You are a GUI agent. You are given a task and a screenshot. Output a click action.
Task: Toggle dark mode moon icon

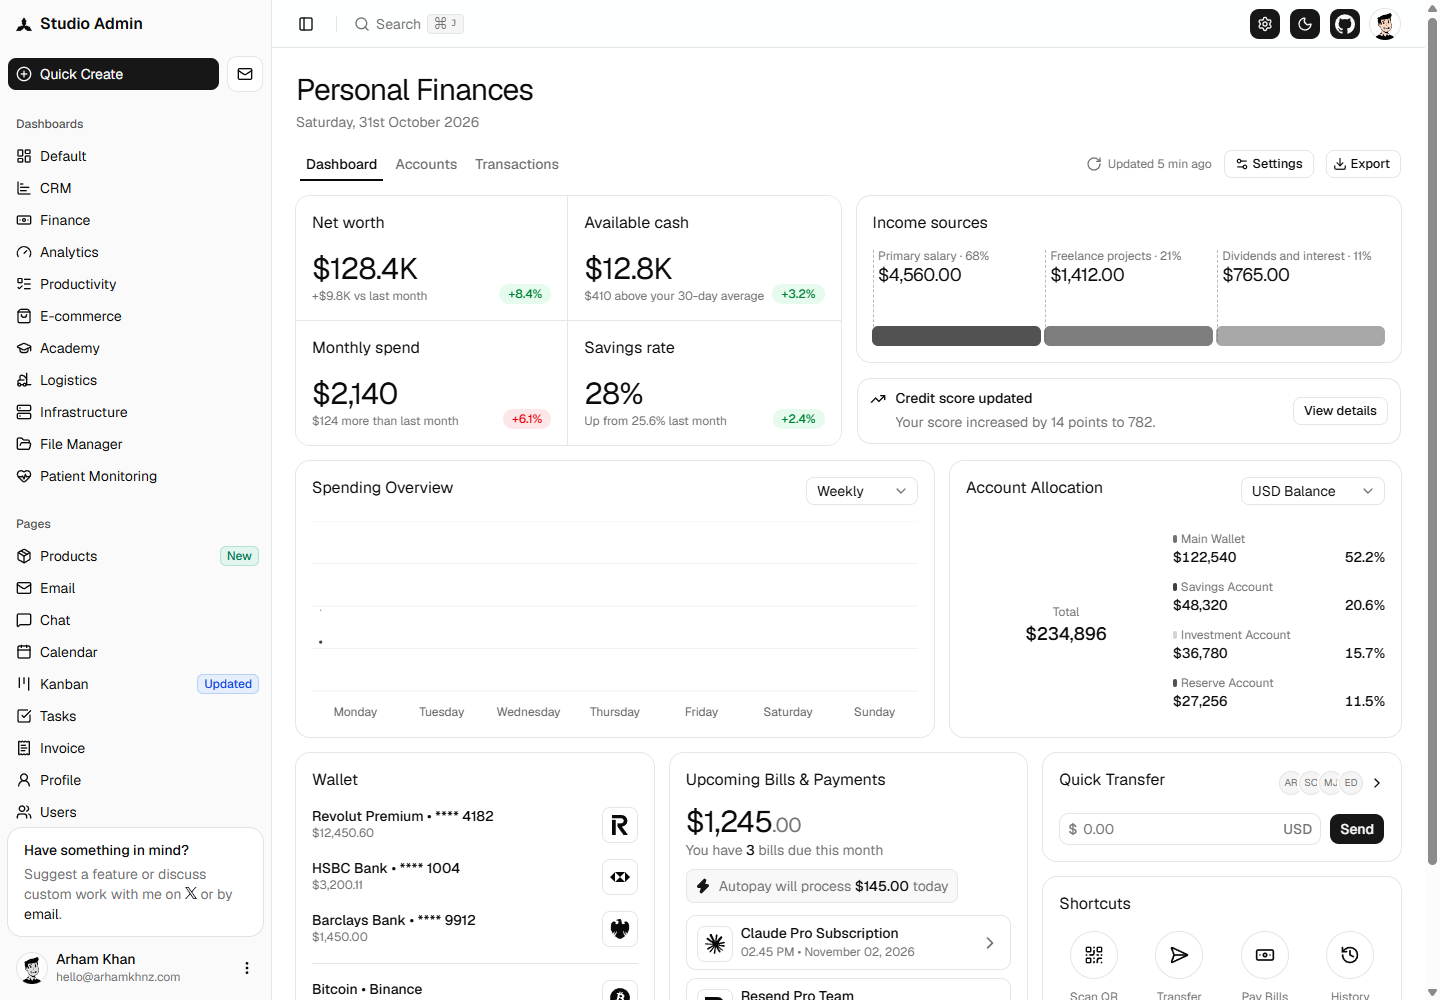point(1305,24)
